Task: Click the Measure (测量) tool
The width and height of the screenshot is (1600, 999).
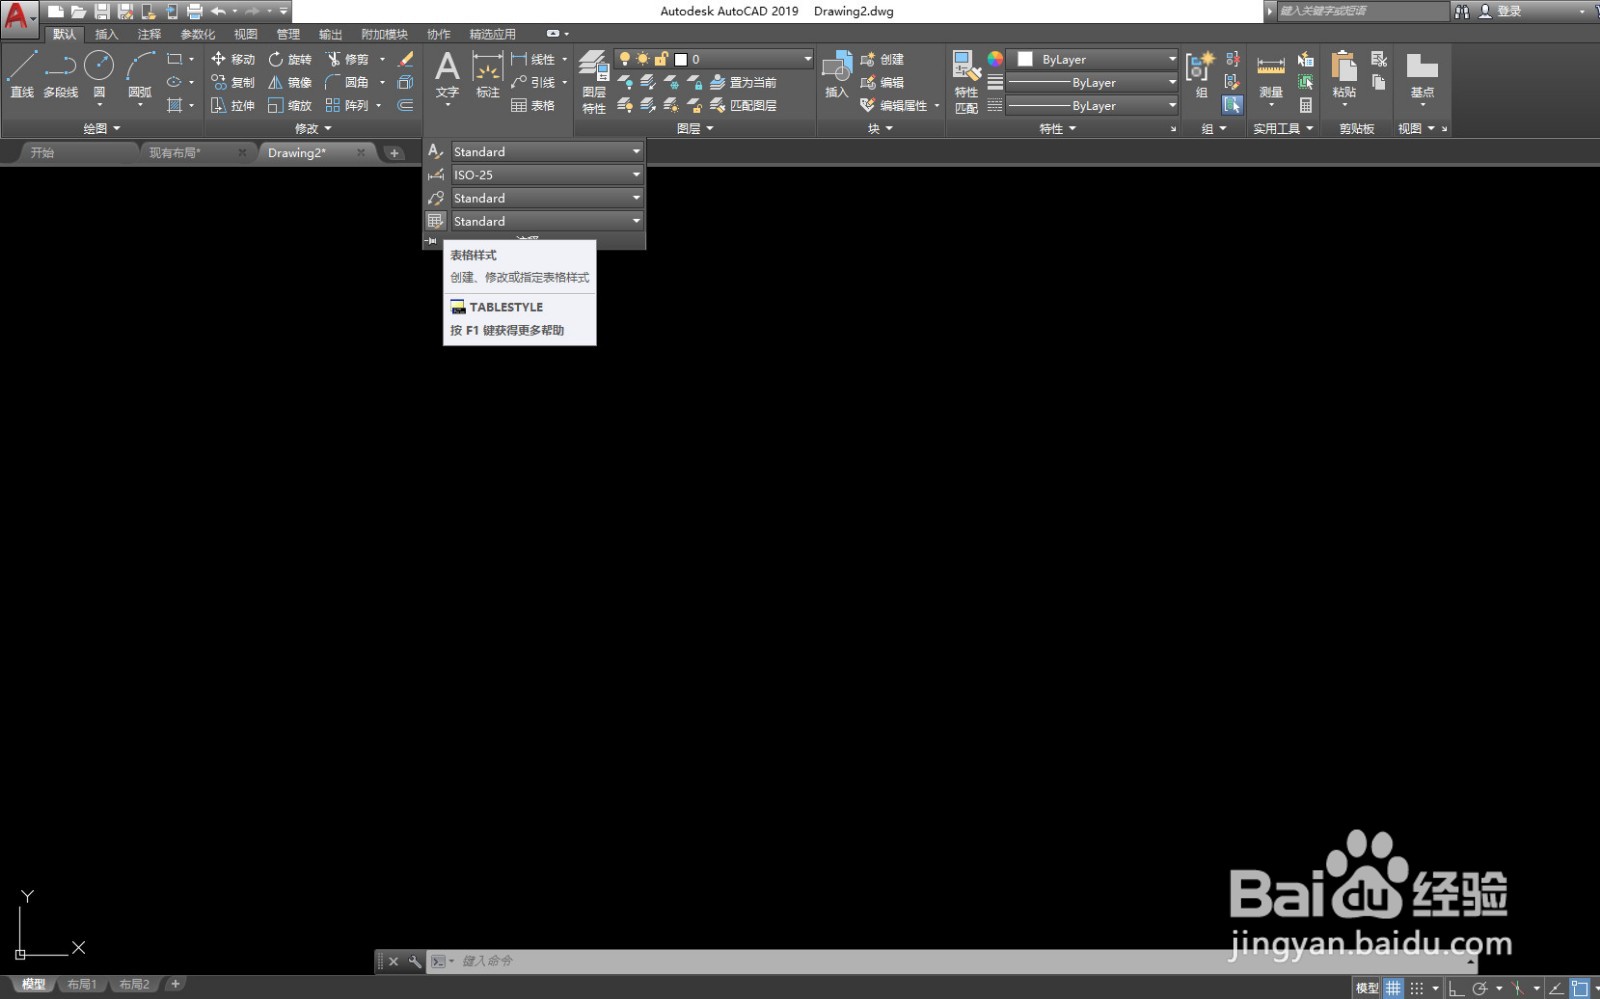Action: coord(1271,77)
